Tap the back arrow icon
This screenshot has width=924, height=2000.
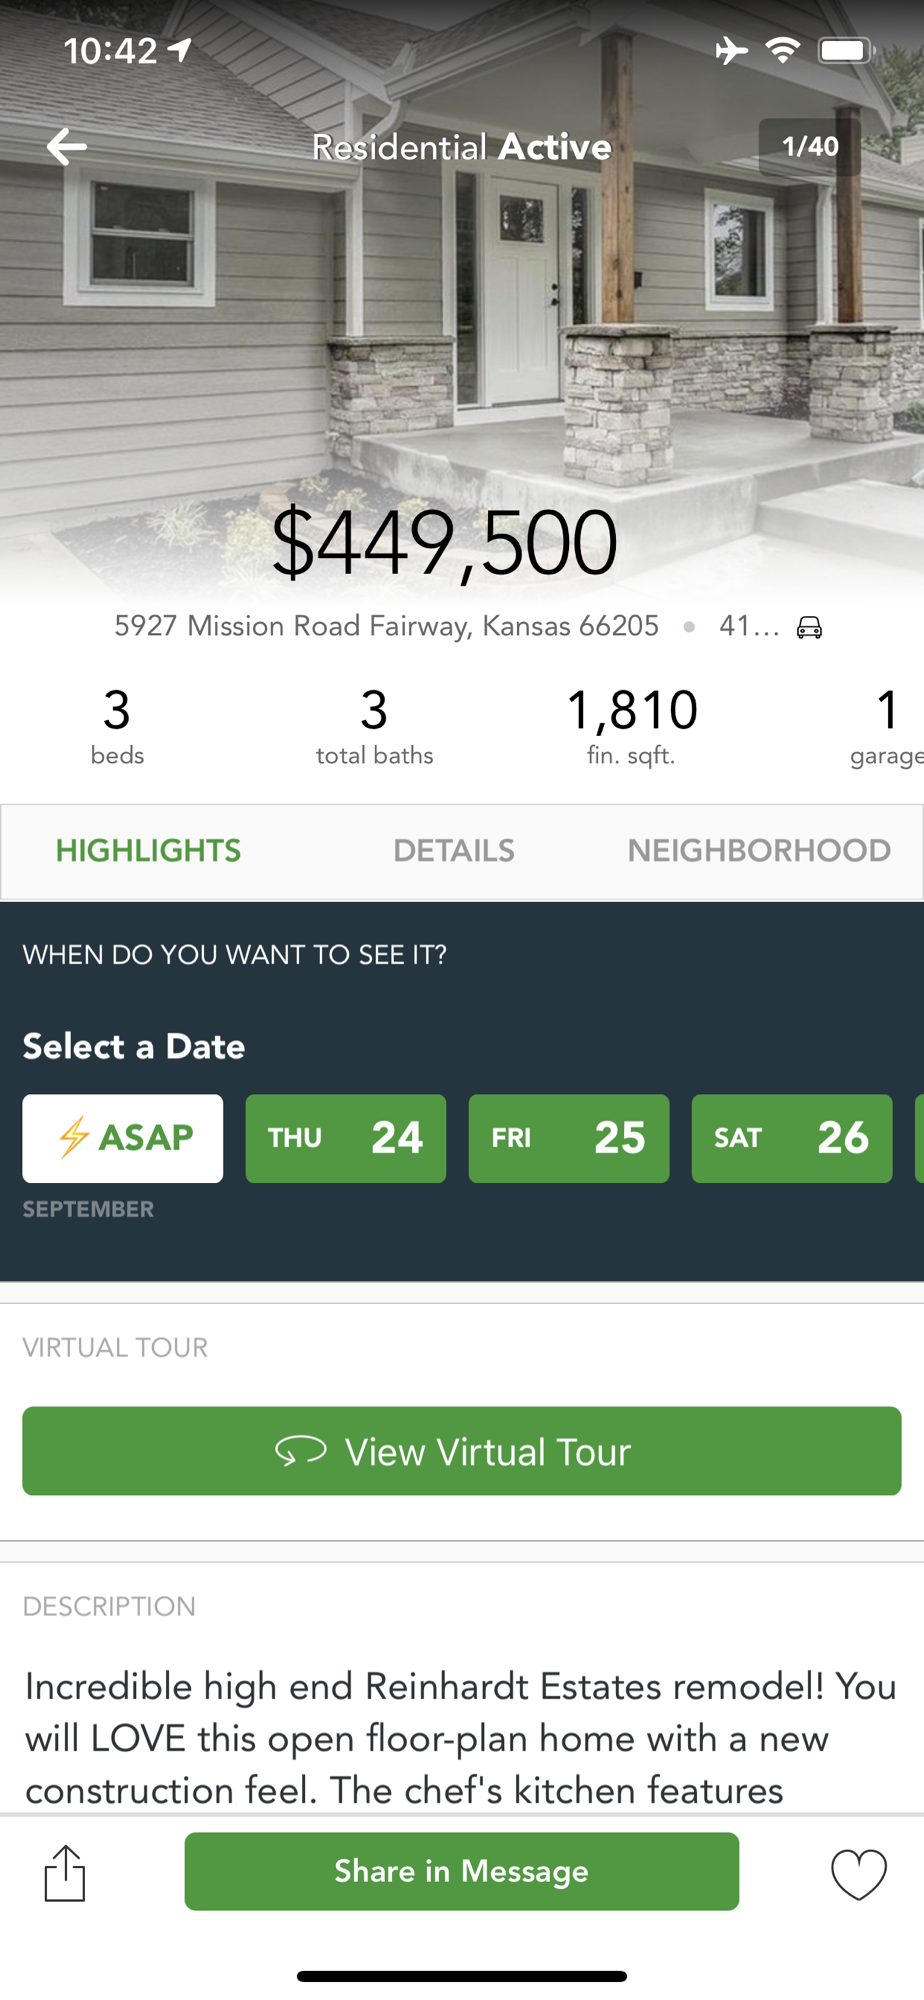point(67,147)
